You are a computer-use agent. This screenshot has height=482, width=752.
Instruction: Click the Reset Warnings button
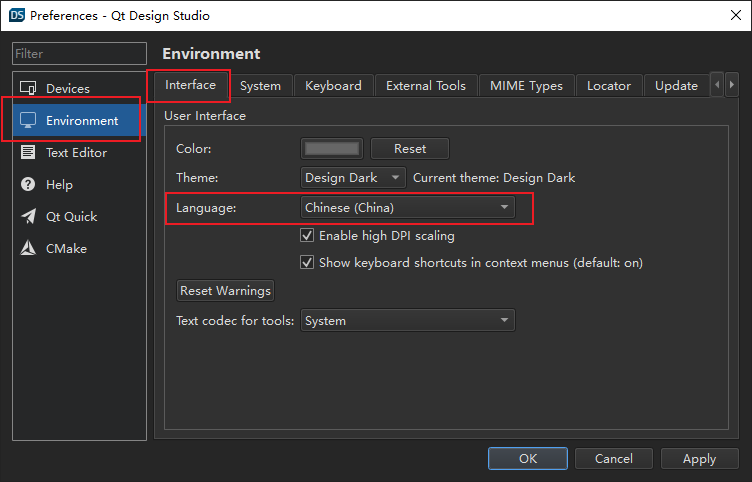coord(225,291)
